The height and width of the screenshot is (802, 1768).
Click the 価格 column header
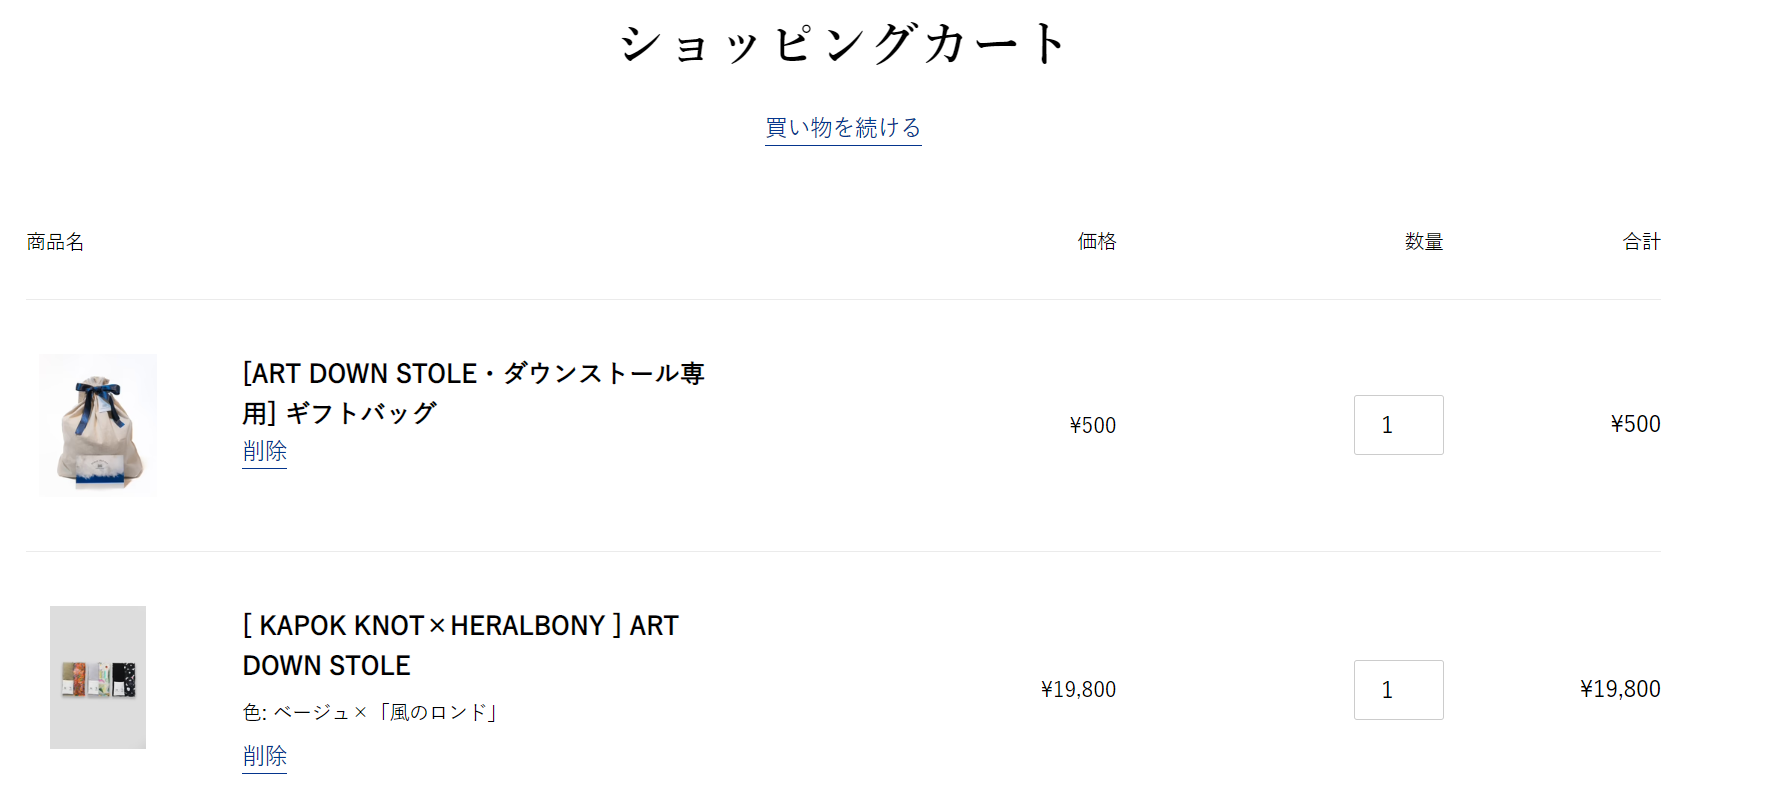tap(1096, 242)
